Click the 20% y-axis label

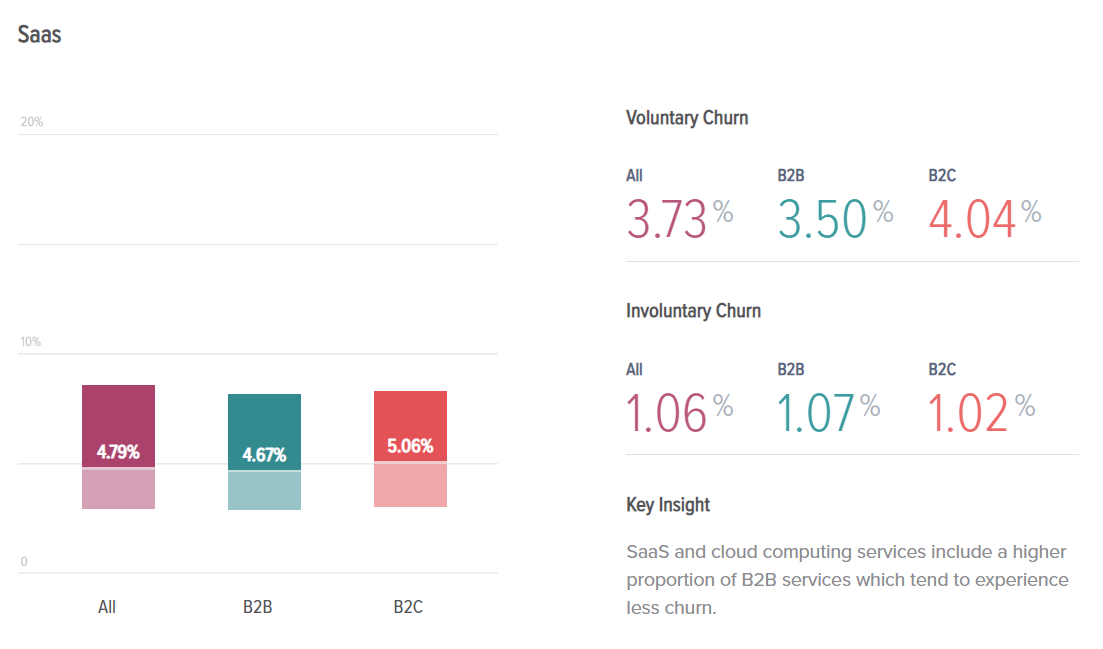click(x=32, y=122)
